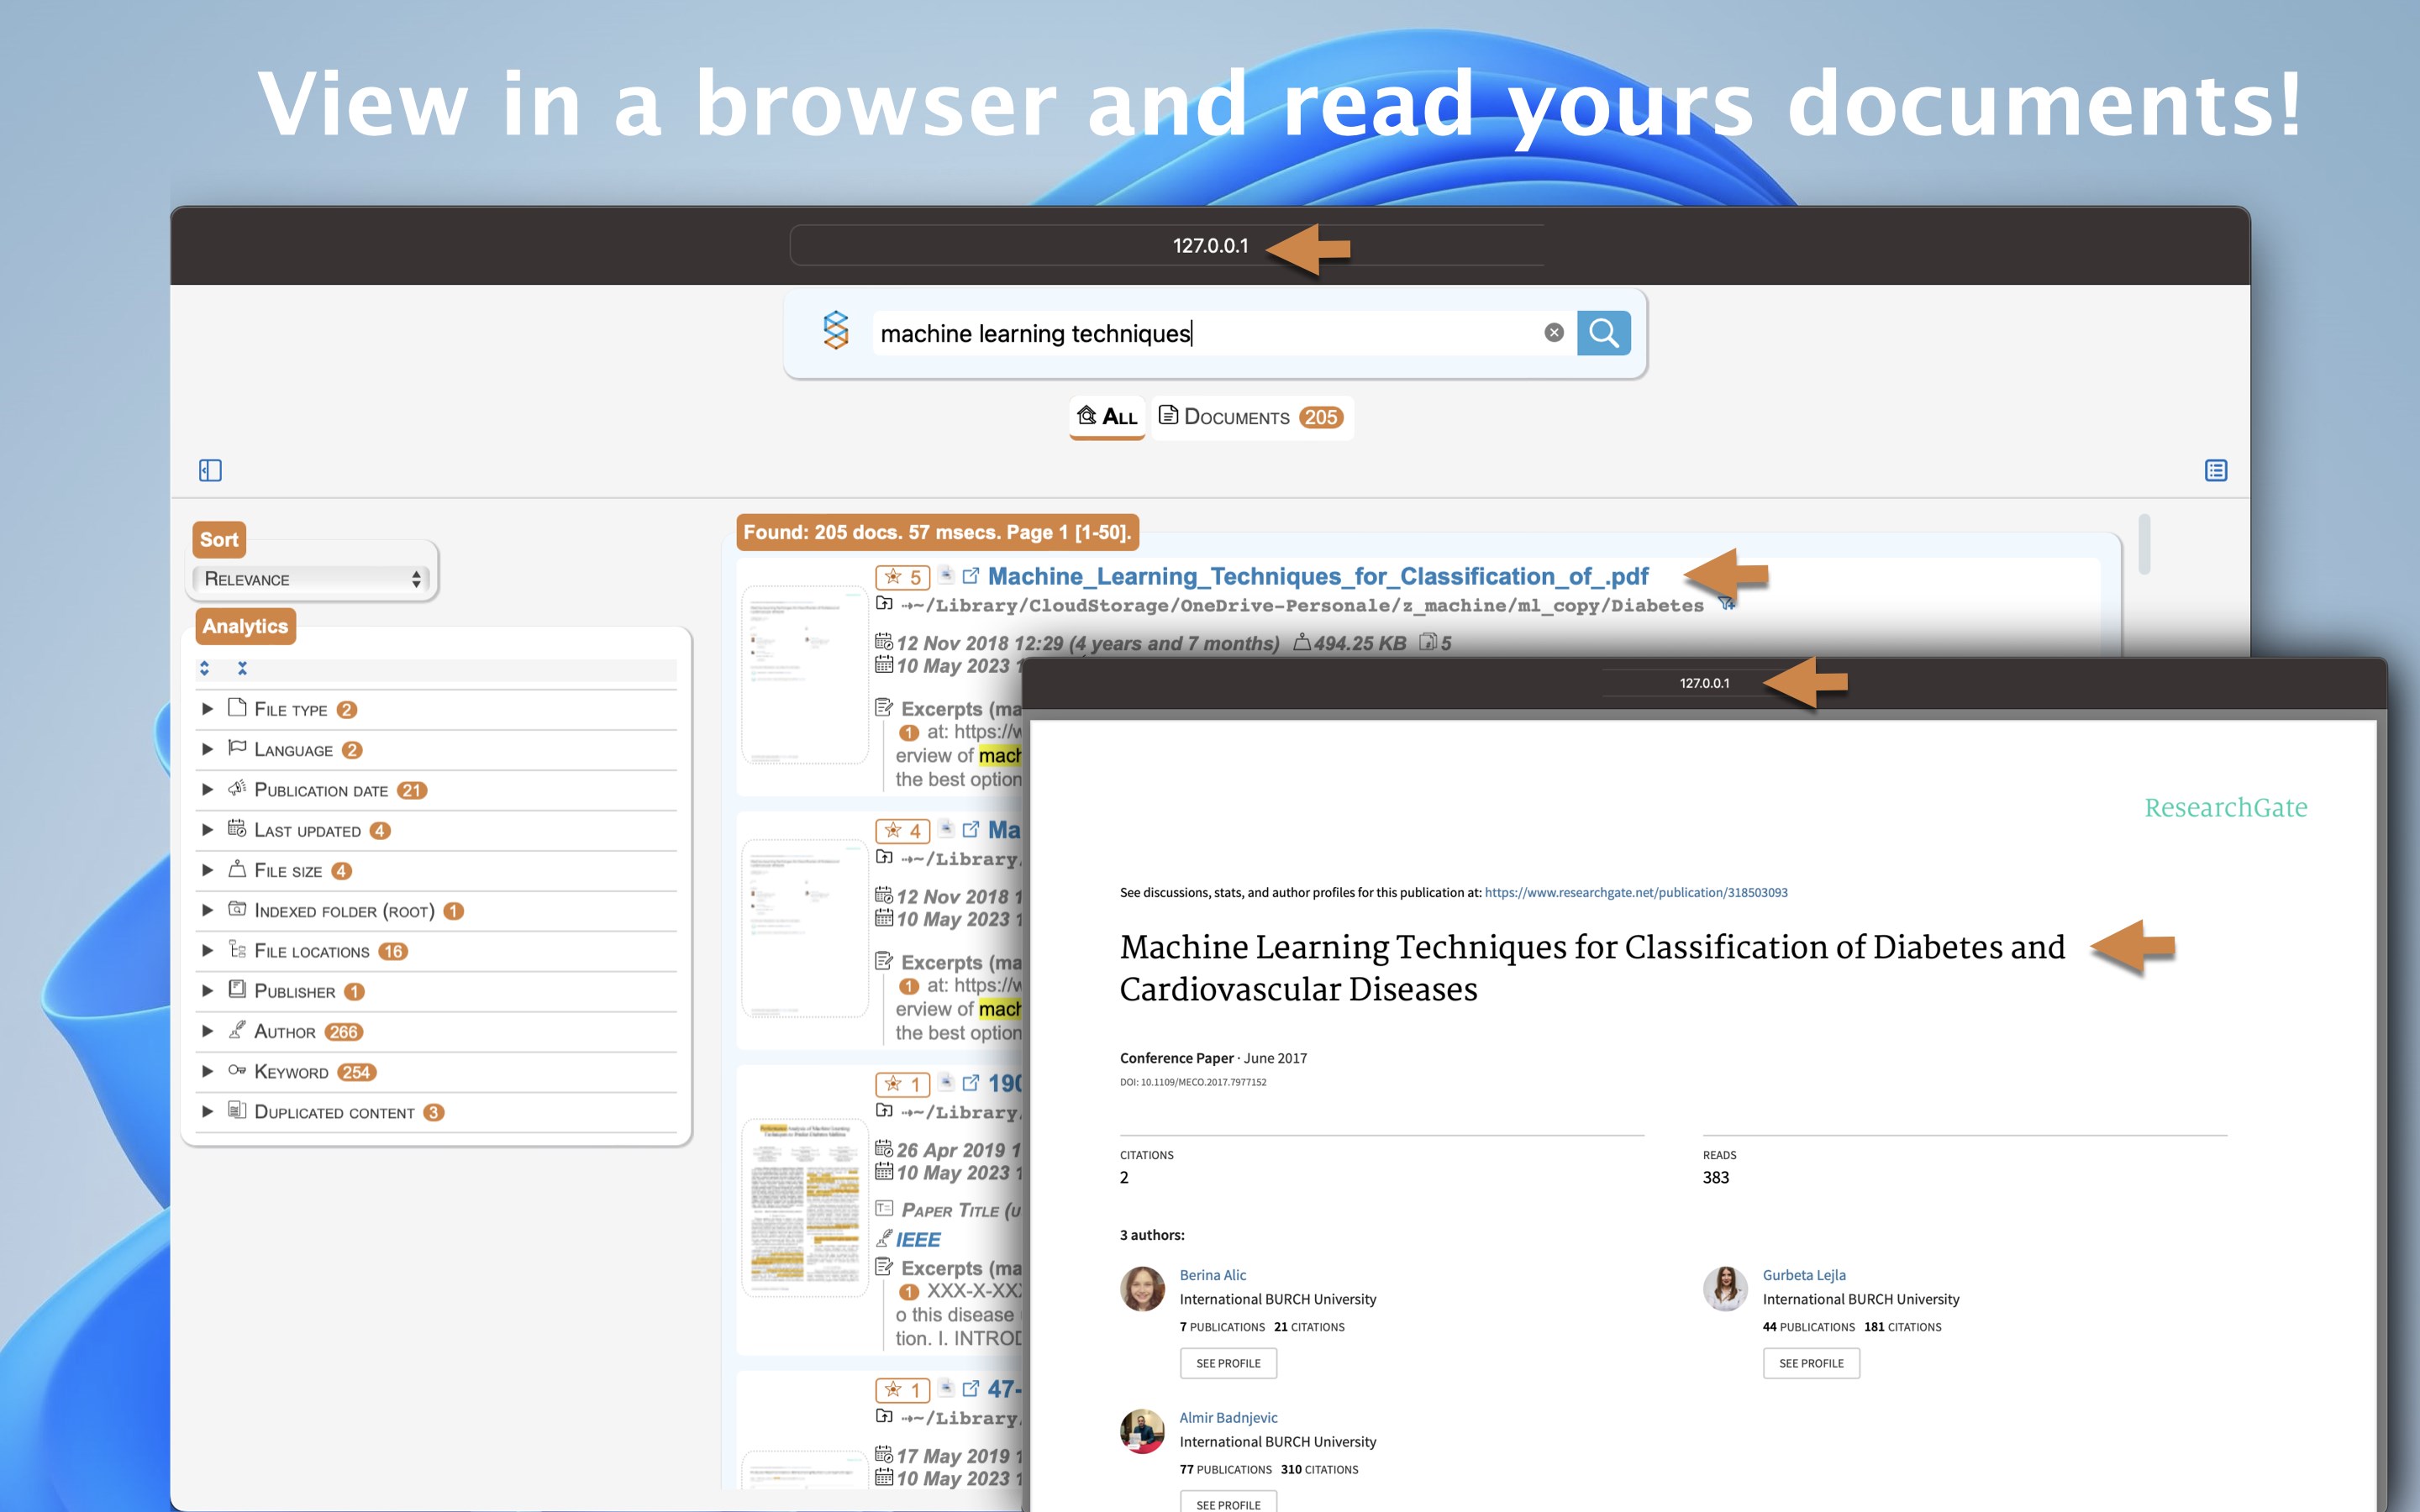Click the ResearchGate publication URL link
Viewport: 2420px width, 1512px height.
tap(1634, 890)
